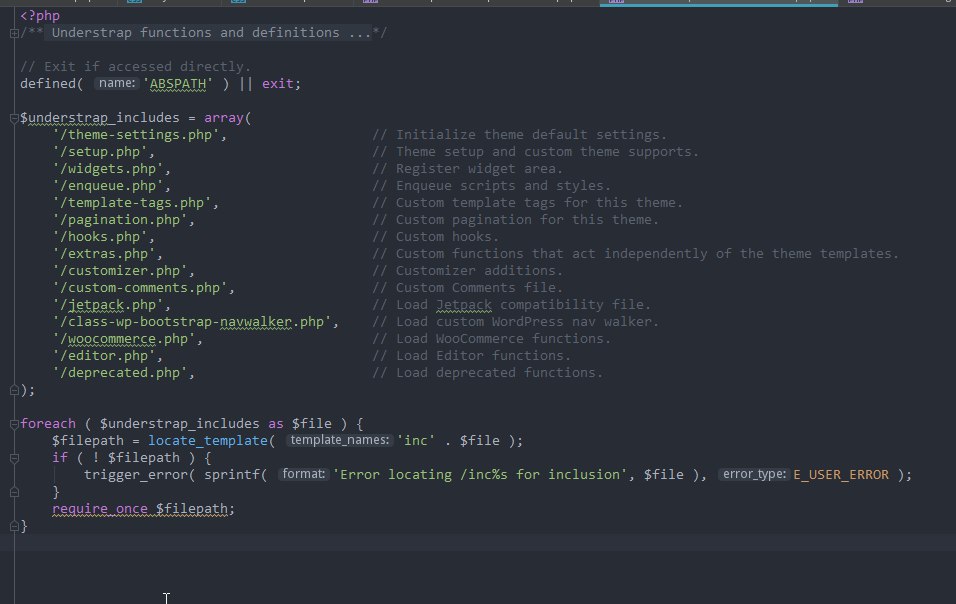This screenshot has height=604, width=956.
Task: Click the '/extras.php' string
Action: point(104,254)
